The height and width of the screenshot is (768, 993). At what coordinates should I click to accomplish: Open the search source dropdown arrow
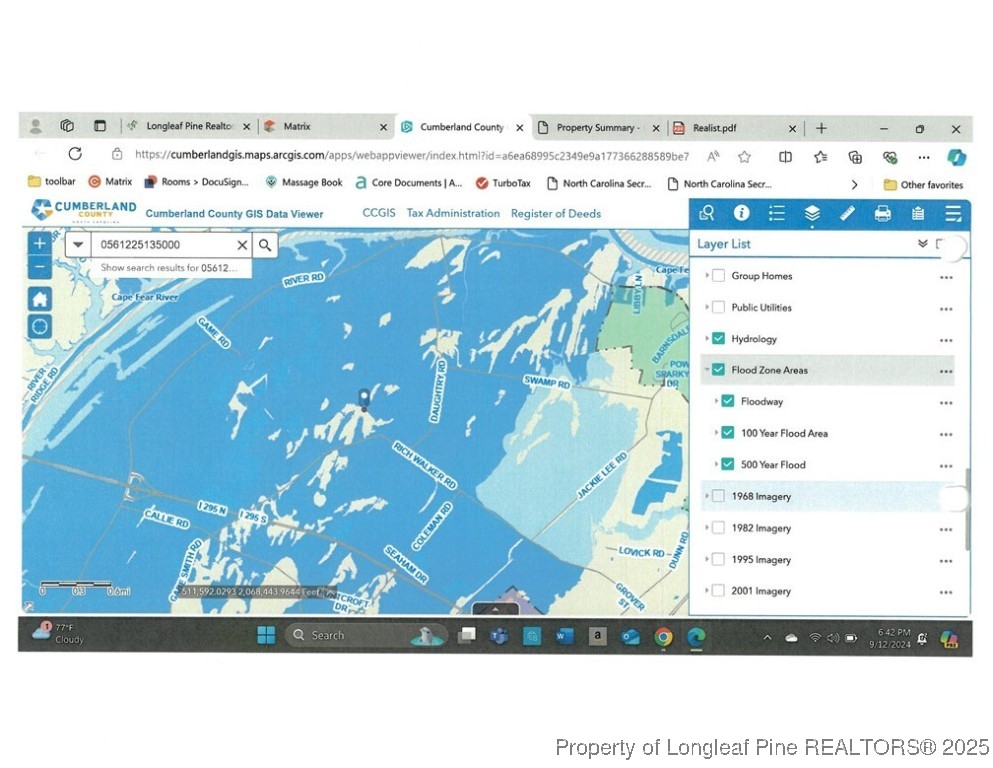[78, 245]
